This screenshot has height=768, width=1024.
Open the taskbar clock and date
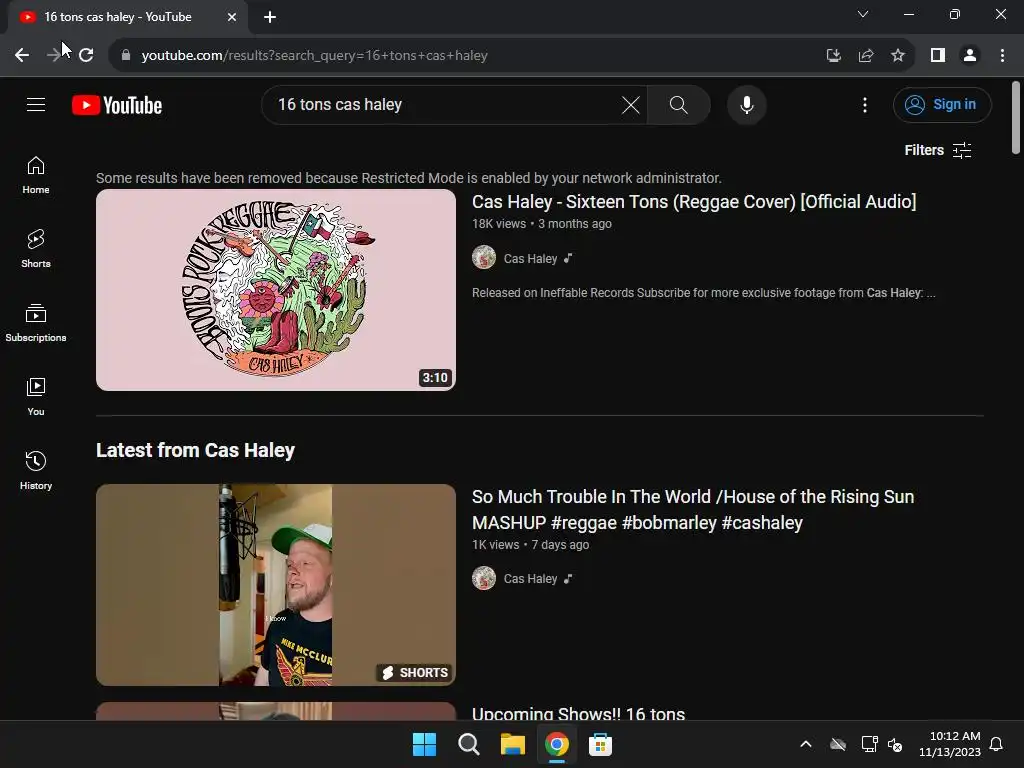[950, 744]
